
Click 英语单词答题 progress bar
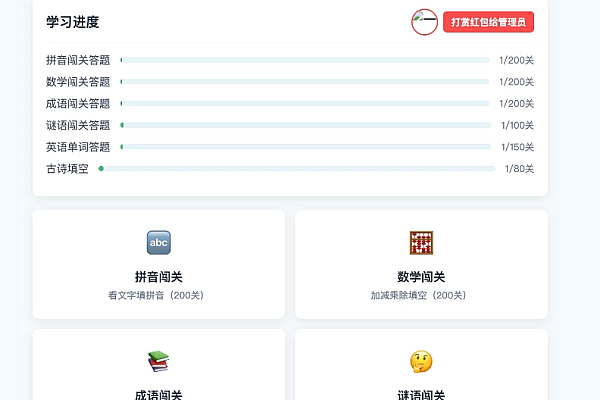306,147
